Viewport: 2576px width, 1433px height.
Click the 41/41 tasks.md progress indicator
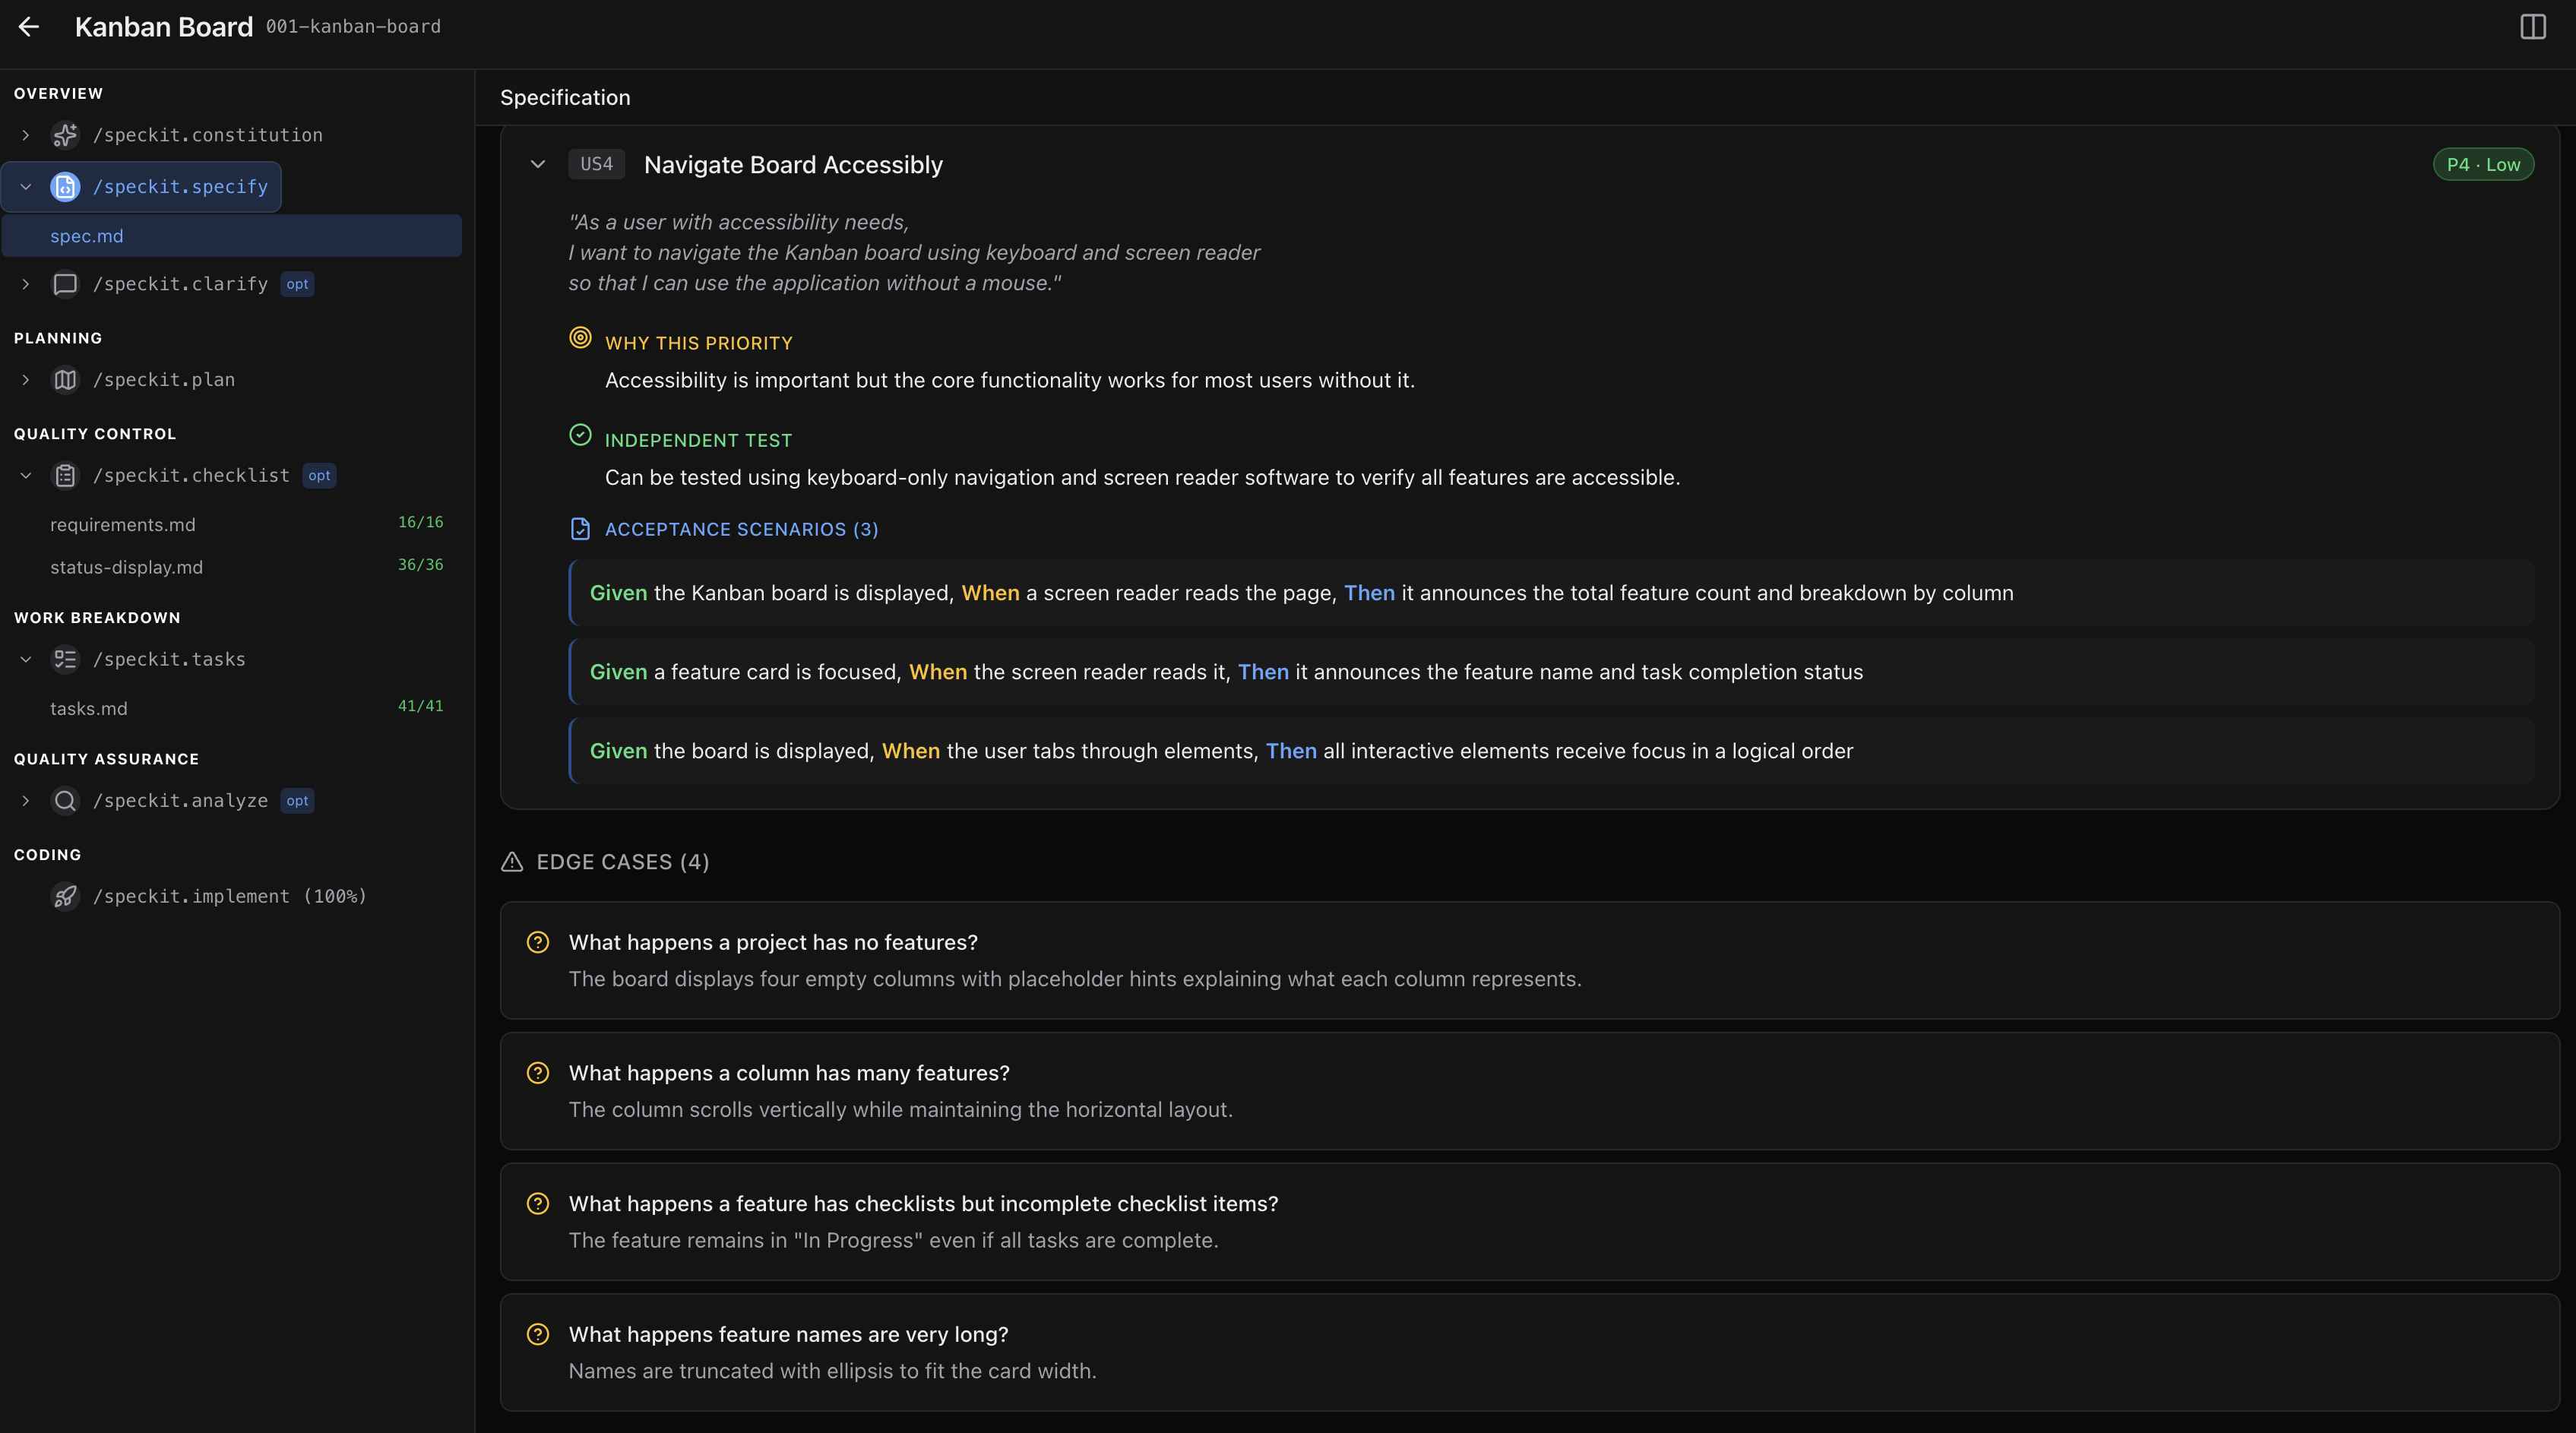(x=420, y=706)
